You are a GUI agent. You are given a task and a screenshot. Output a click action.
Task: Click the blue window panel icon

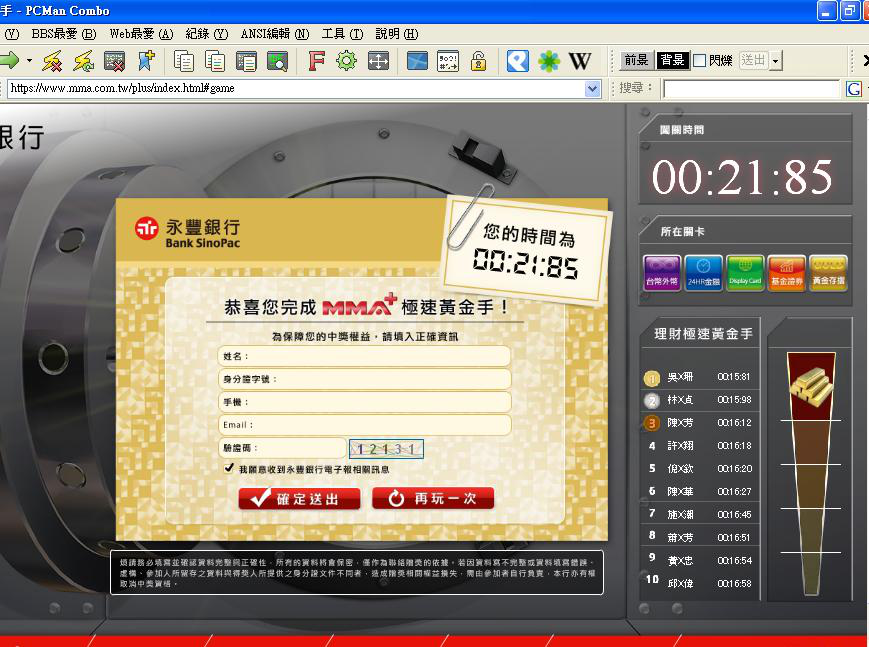(x=417, y=60)
